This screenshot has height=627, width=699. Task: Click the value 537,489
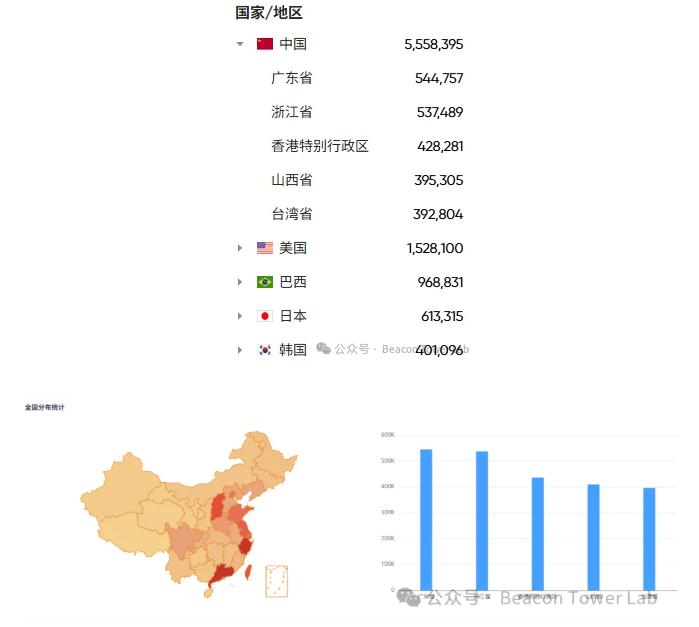[x=440, y=112]
